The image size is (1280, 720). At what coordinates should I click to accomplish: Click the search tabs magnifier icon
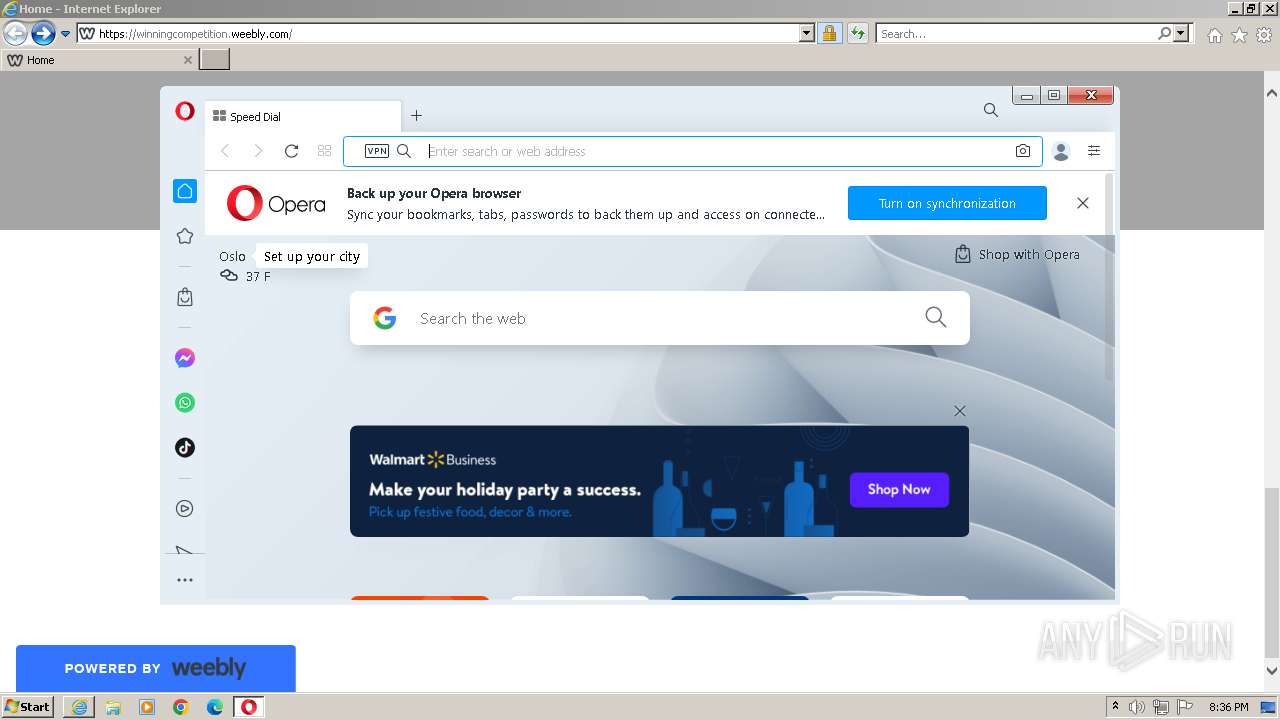click(x=990, y=111)
